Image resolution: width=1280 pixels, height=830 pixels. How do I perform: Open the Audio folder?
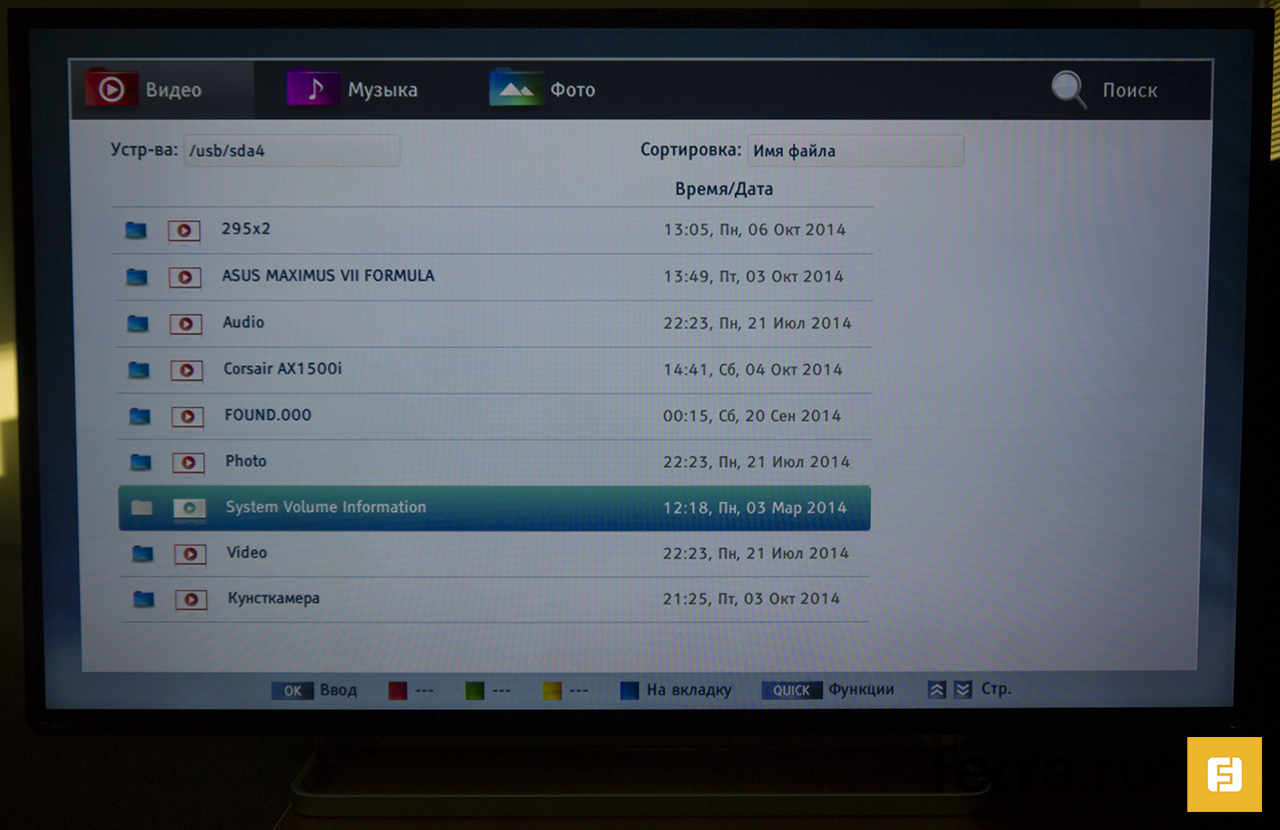494,323
